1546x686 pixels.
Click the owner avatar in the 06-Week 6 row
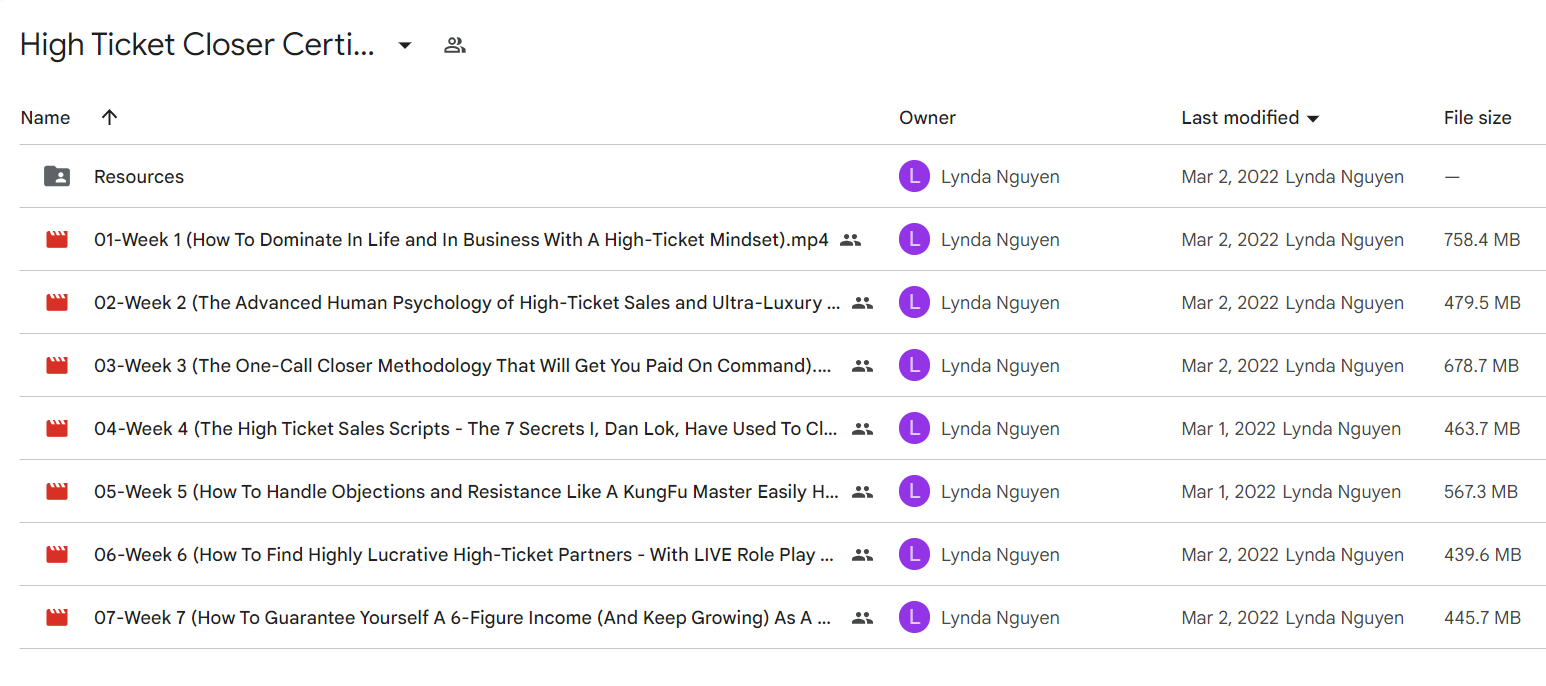(x=914, y=555)
